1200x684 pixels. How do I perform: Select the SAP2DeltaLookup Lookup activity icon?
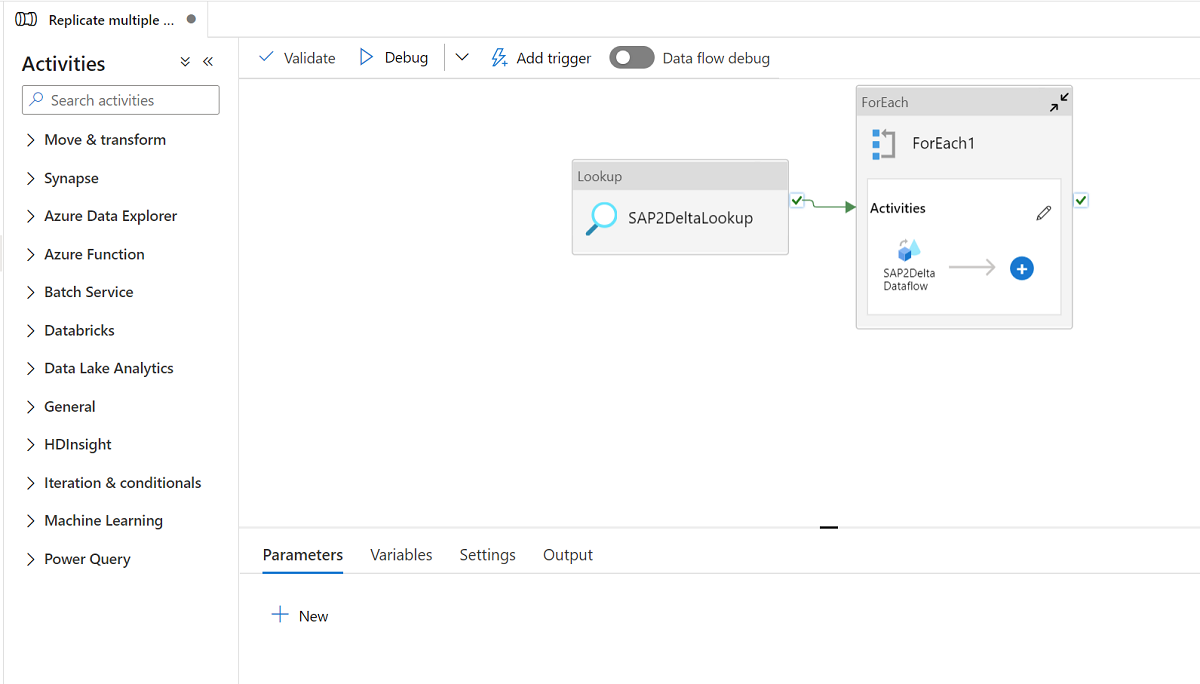600,218
